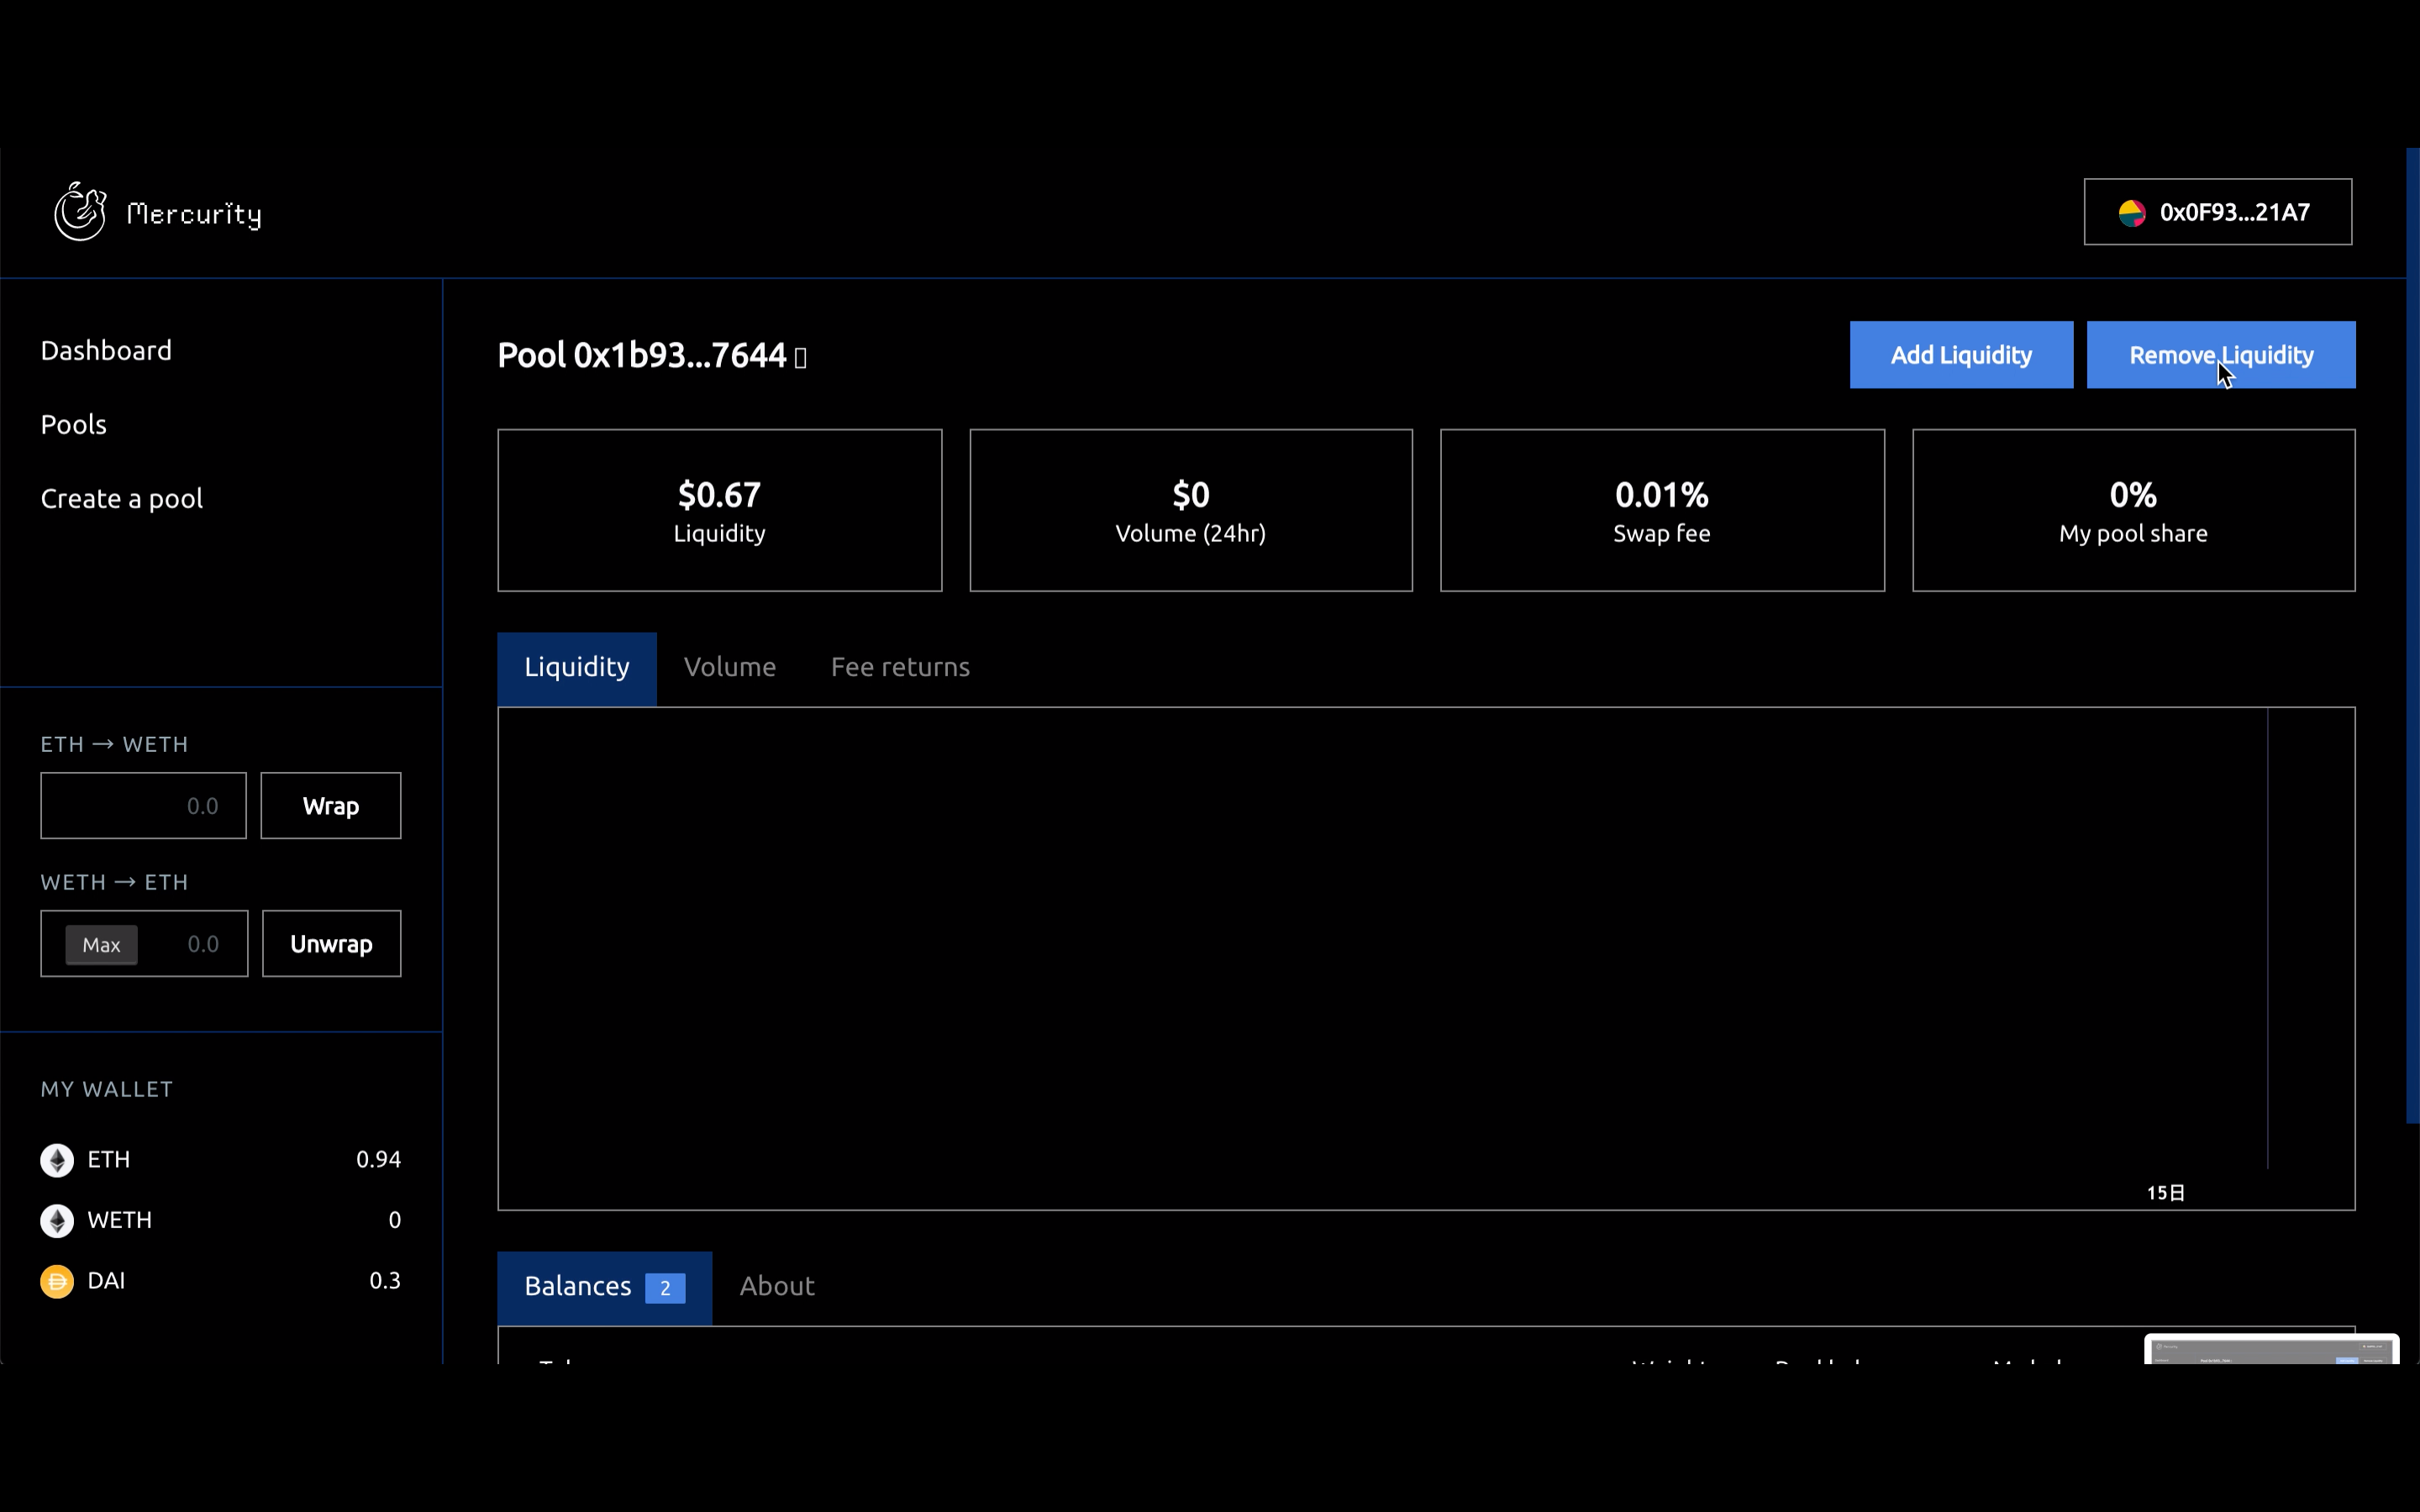
Task: Click the ETH token icon in wallet
Action: (x=57, y=1160)
